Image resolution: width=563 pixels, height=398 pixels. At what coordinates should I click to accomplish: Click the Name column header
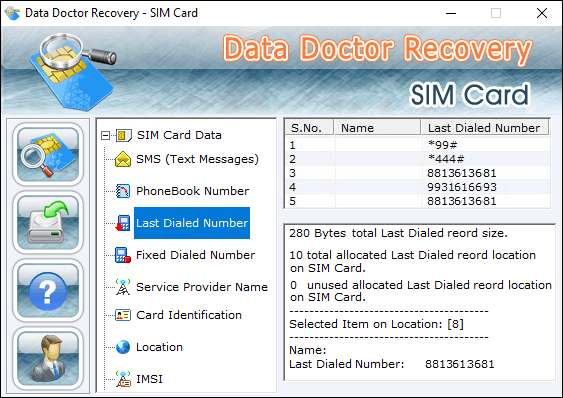(x=377, y=128)
